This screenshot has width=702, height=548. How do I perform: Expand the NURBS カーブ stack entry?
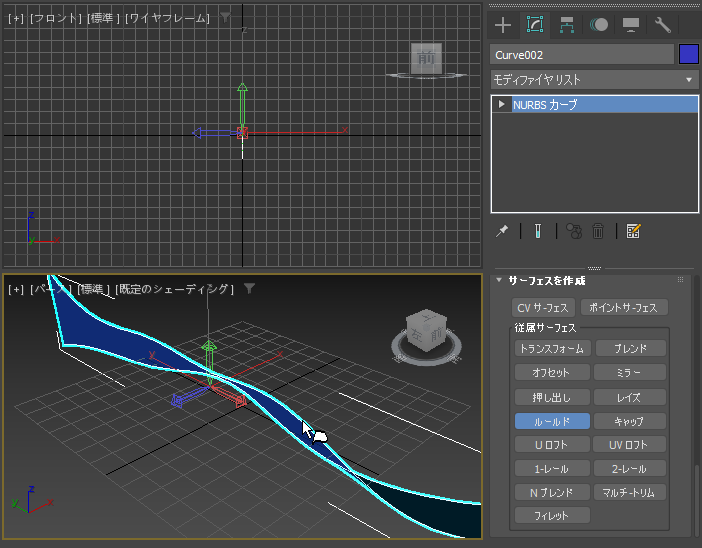(x=501, y=104)
